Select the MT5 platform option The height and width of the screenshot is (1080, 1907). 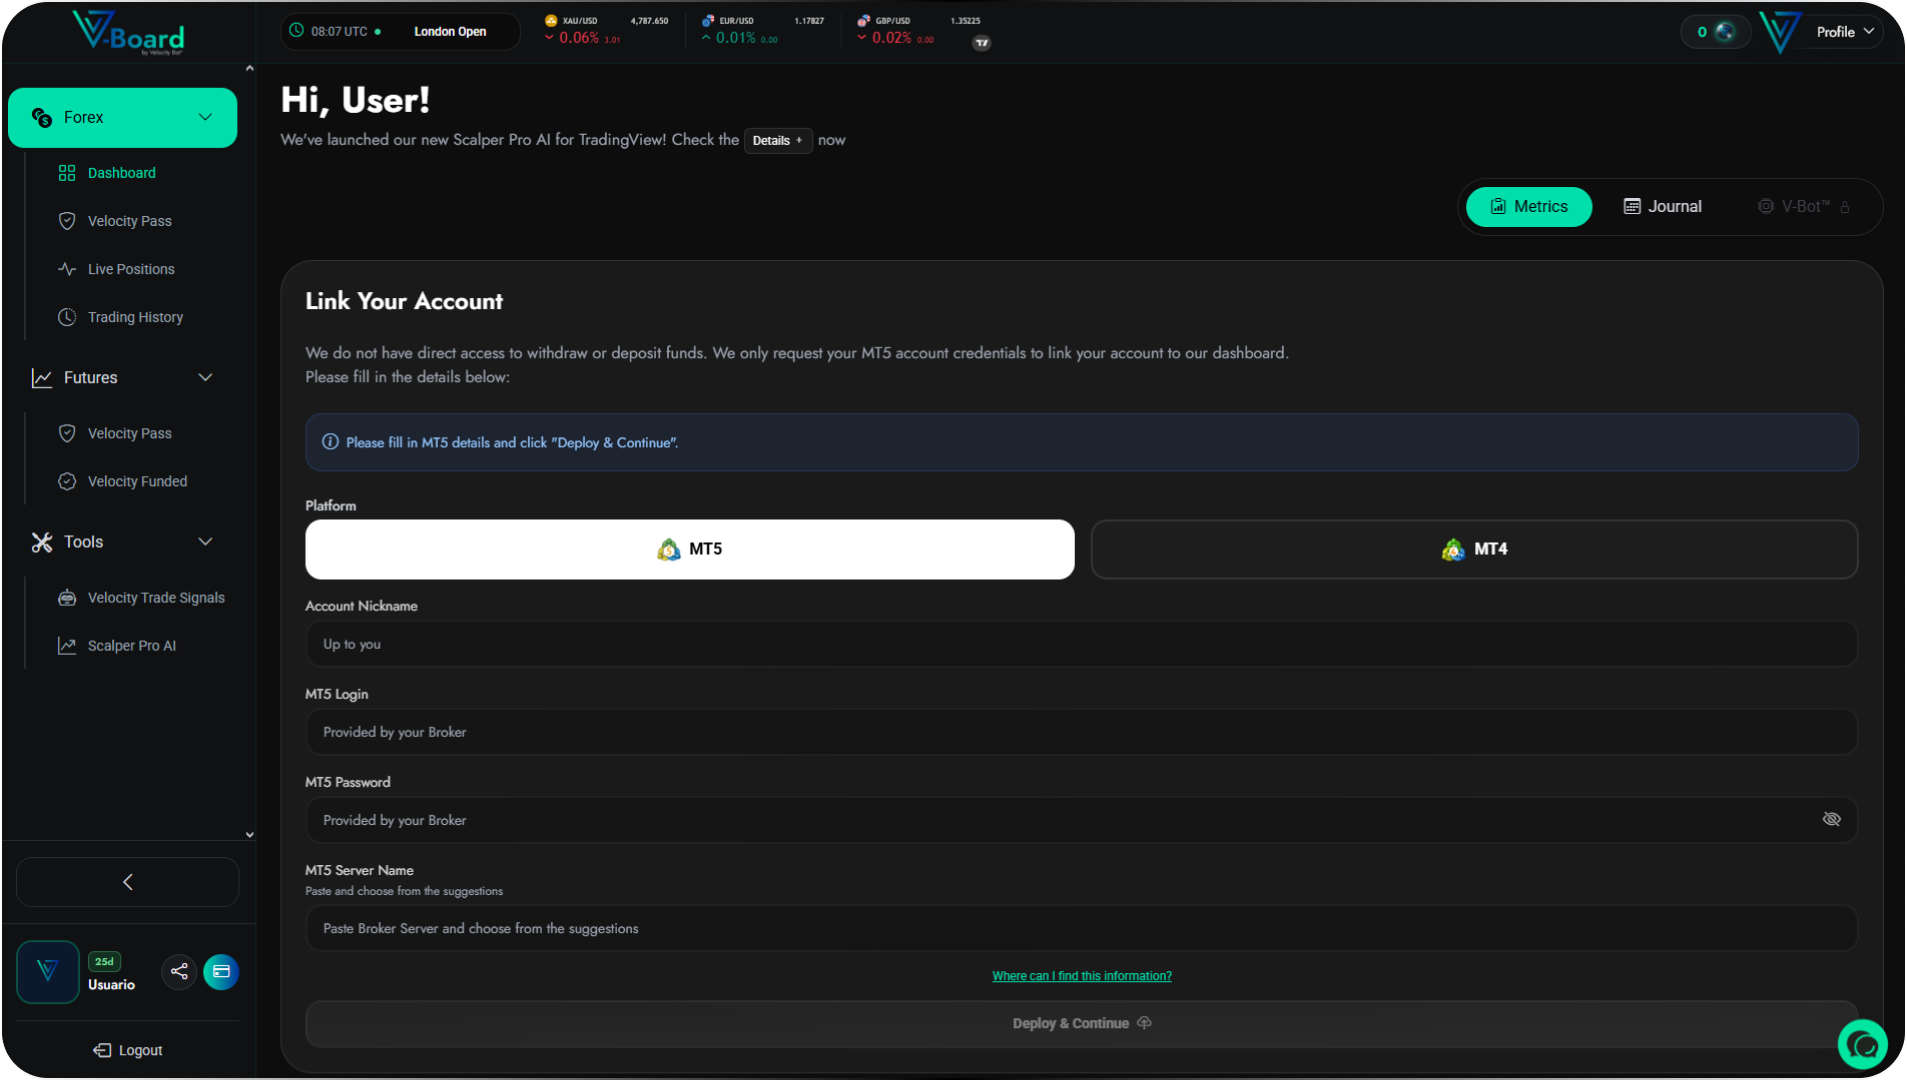[x=690, y=549]
